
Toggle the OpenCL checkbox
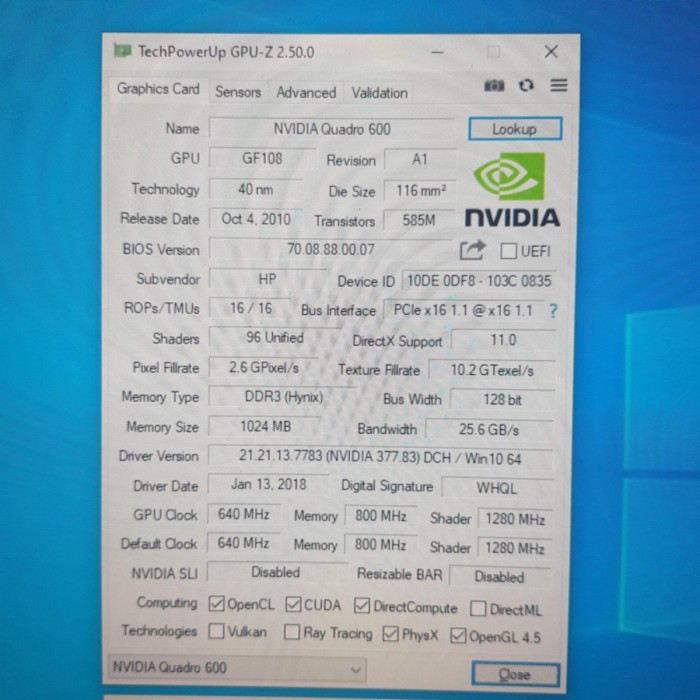click(x=217, y=604)
